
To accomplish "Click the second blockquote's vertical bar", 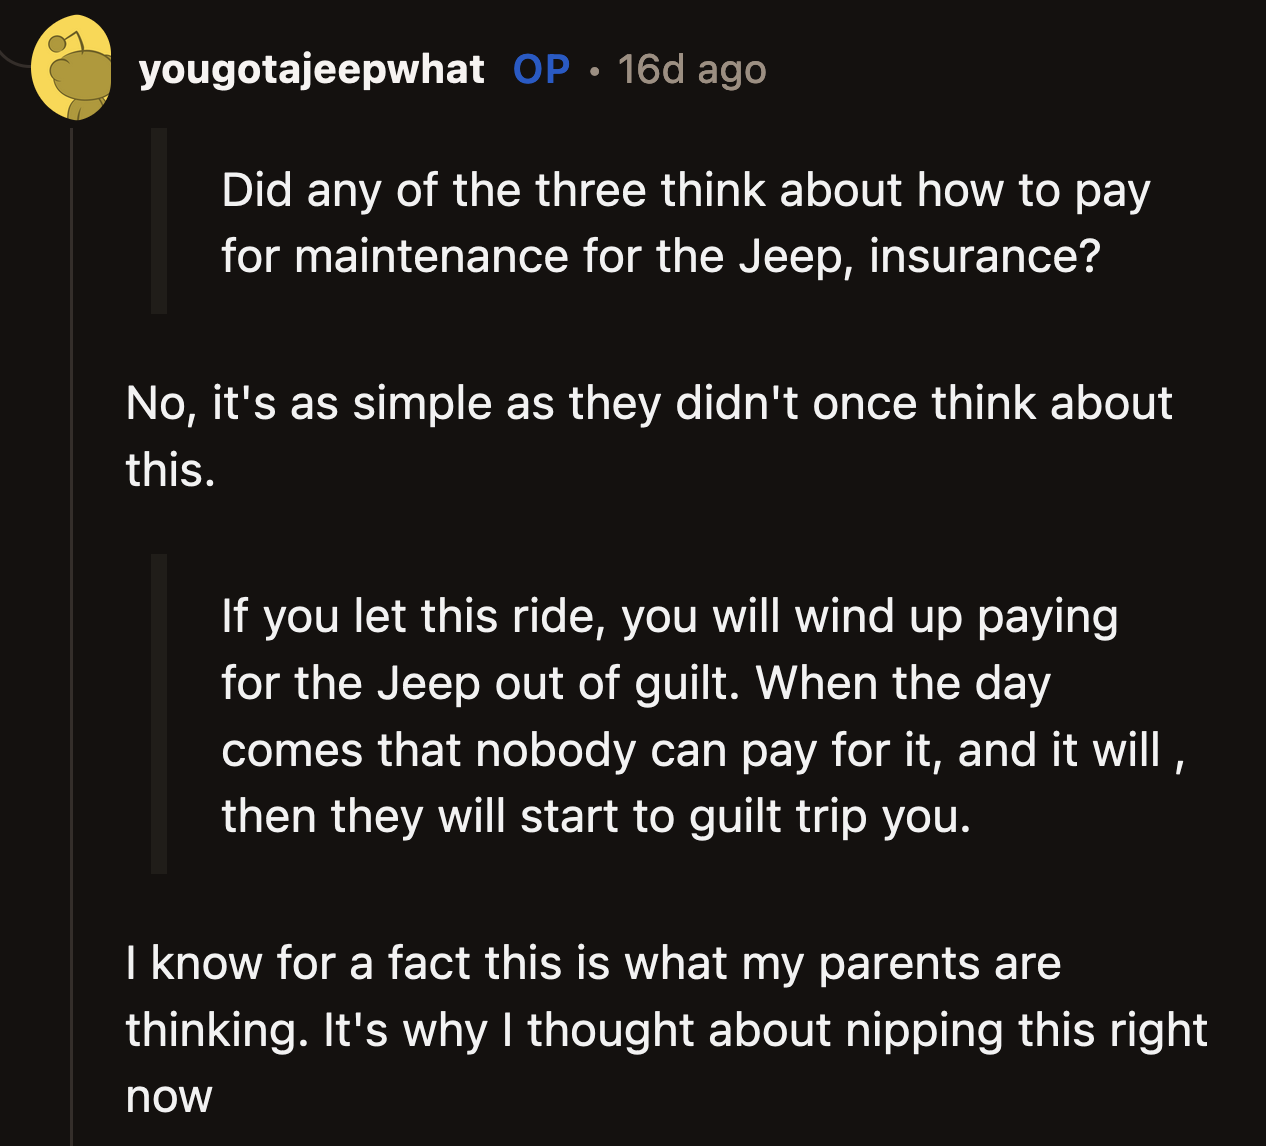I will pyautogui.click(x=159, y=714).
